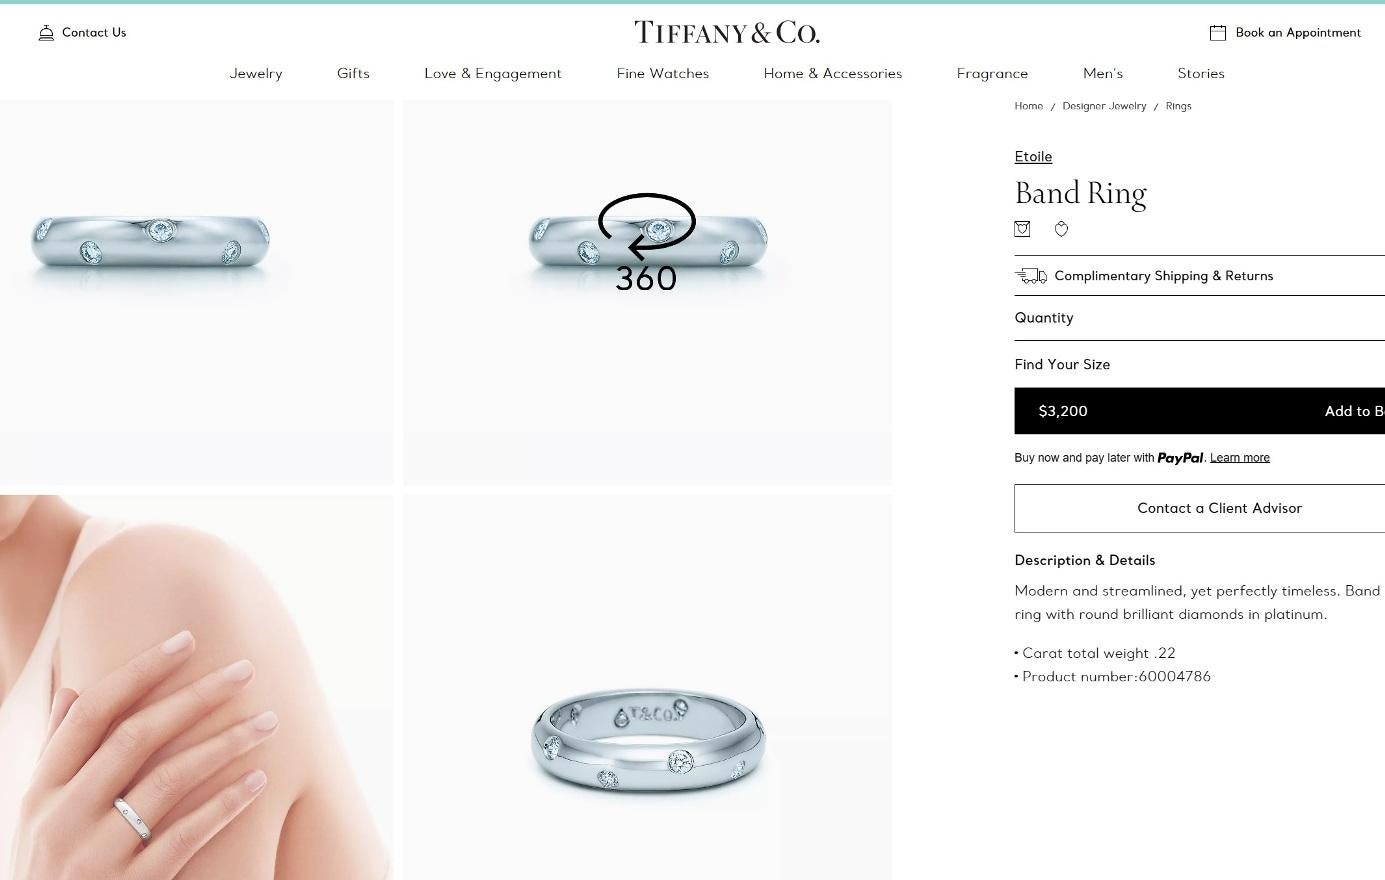This screenshot has height=880, width=1385.
Task: Open the Jewelry menu
Action: (256, 73)
